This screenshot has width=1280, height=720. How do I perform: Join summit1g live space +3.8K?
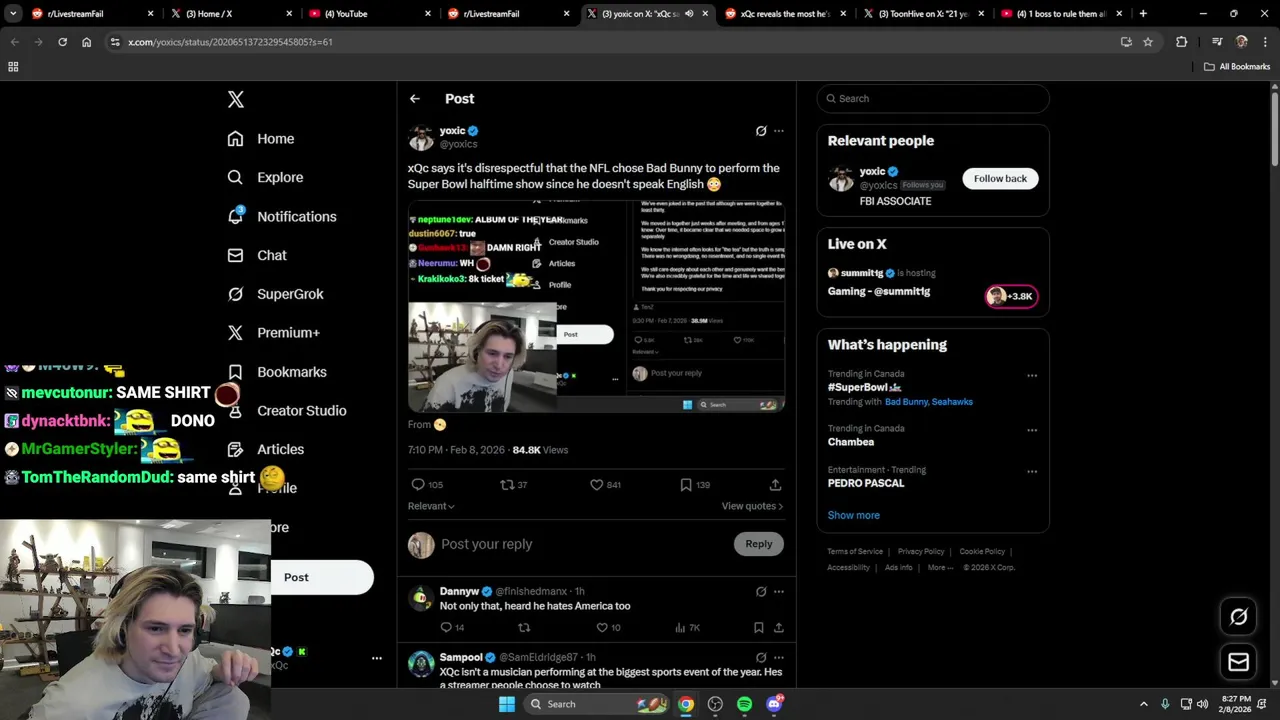tap(1011, 296)
